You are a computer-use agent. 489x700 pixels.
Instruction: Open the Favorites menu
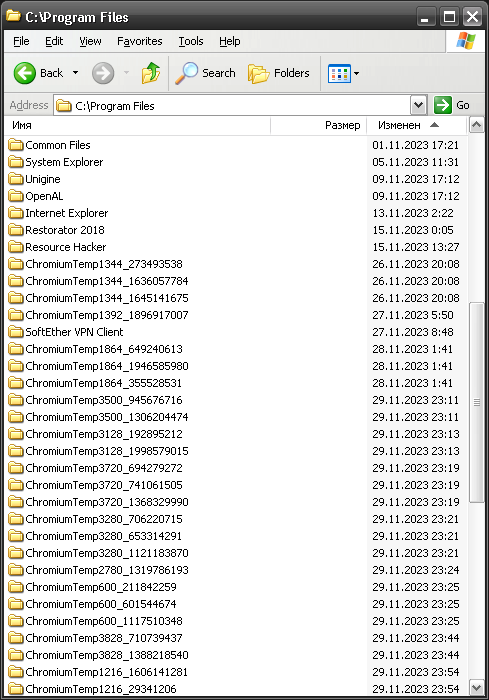pyautogui.click(x=140, y=41)
